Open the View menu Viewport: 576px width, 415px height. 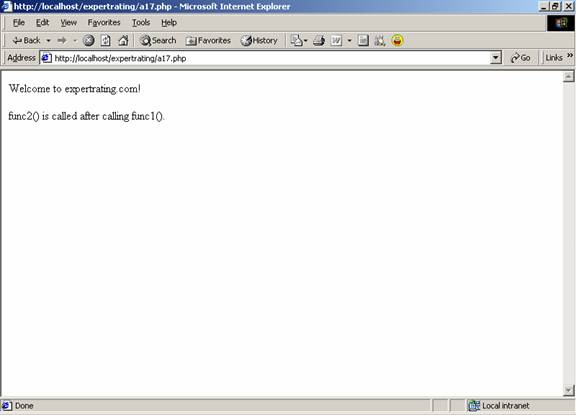tap(69, 23)
